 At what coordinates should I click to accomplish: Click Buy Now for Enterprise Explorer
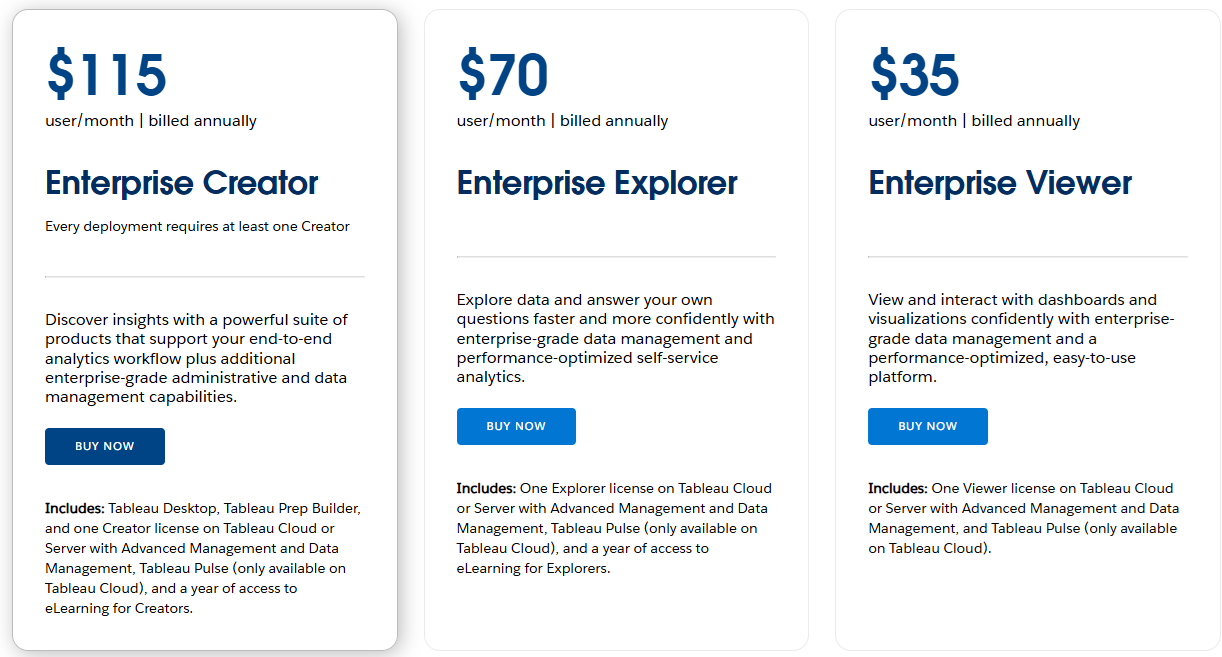coord(516,426)
